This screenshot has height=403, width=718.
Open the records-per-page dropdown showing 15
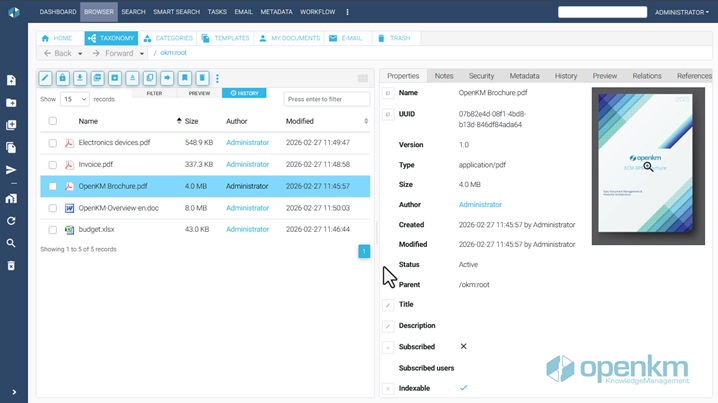click(75, 100)
